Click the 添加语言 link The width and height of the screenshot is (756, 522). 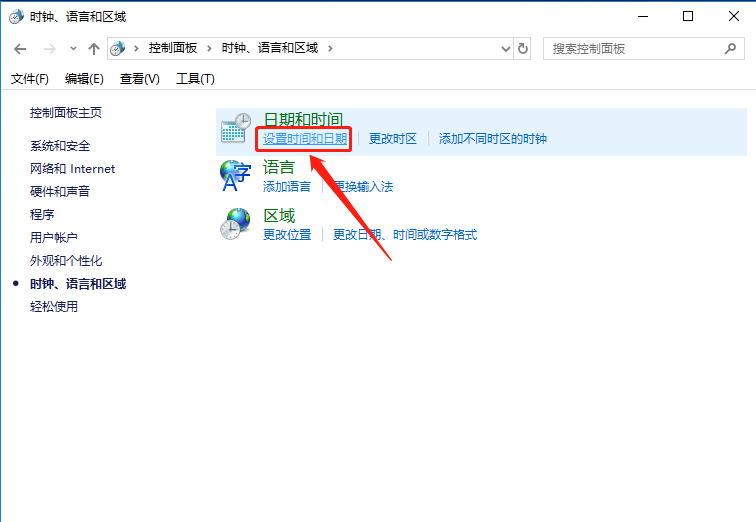click(x=286, y=186)
